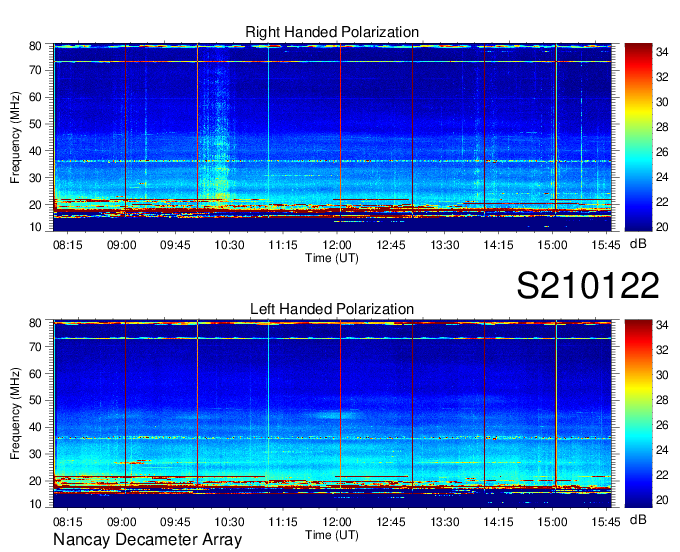Click the 15:45 tick under Left Handed plot
The height and width of the screenshot is (552, 680).
click(x=606, y=522)
